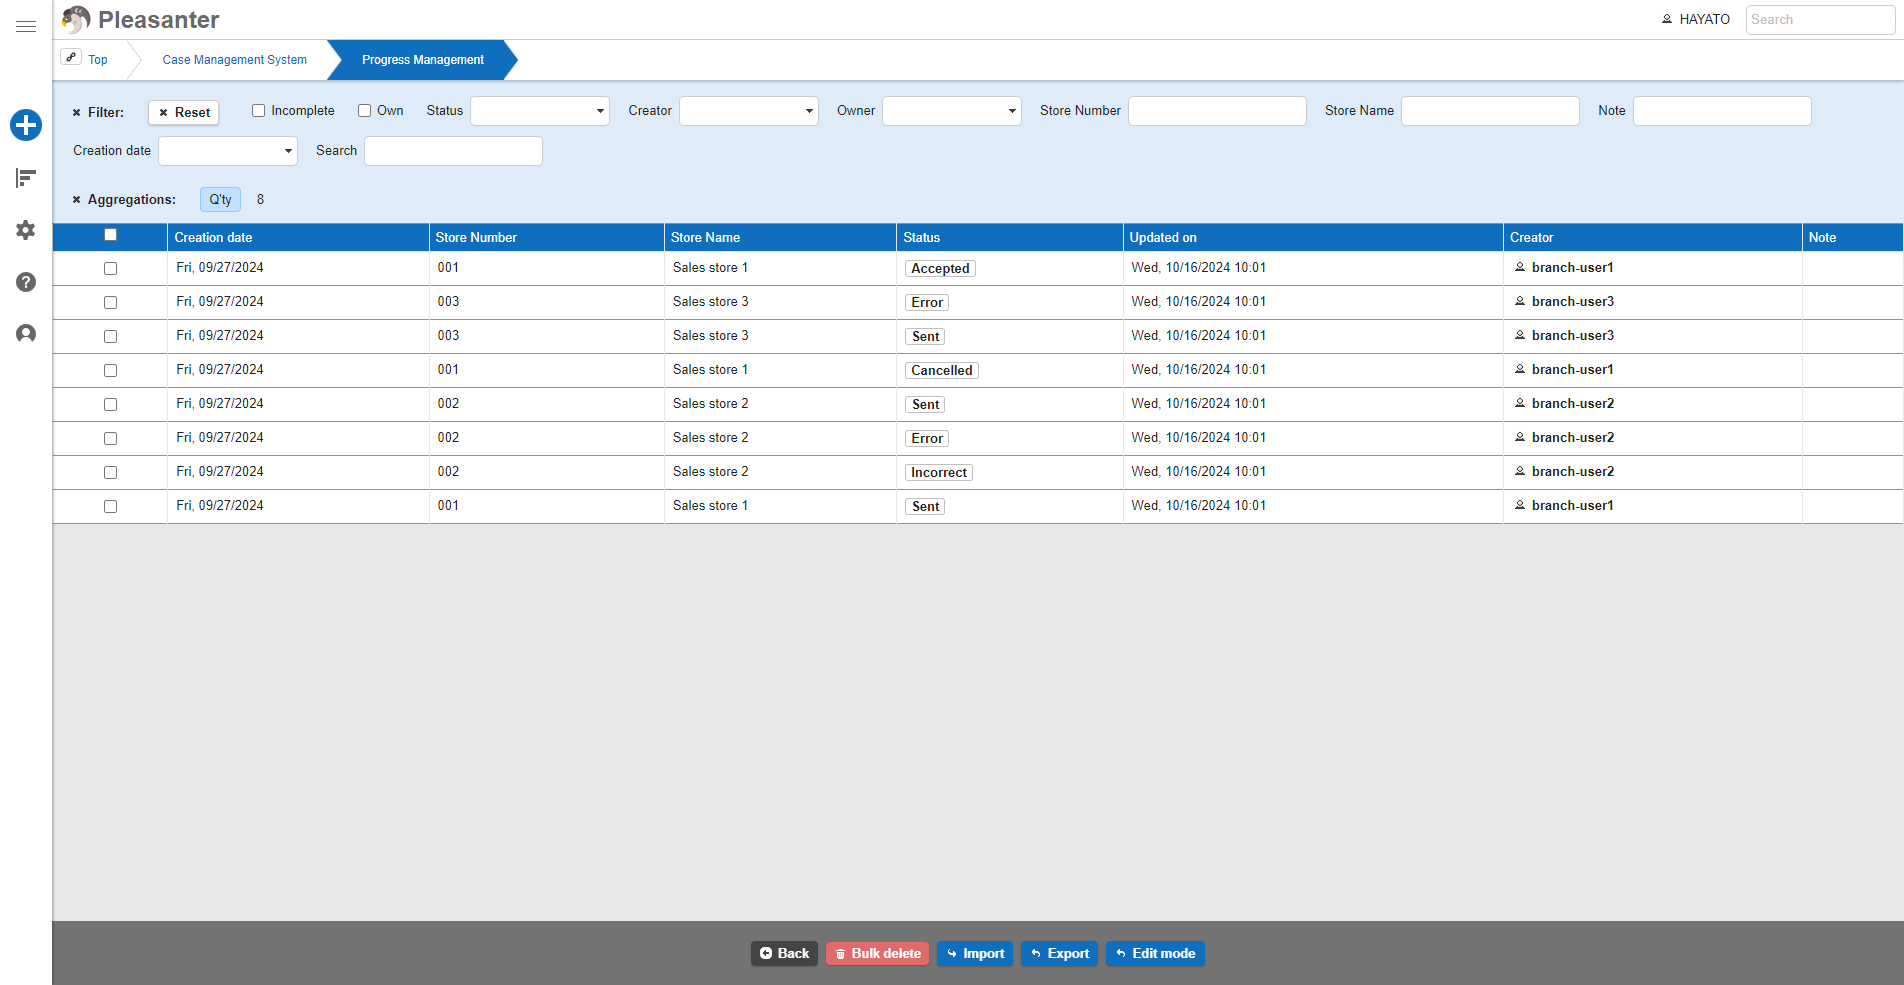Open the help question mark icon
1904x985 pixels.
coord(26,282)
